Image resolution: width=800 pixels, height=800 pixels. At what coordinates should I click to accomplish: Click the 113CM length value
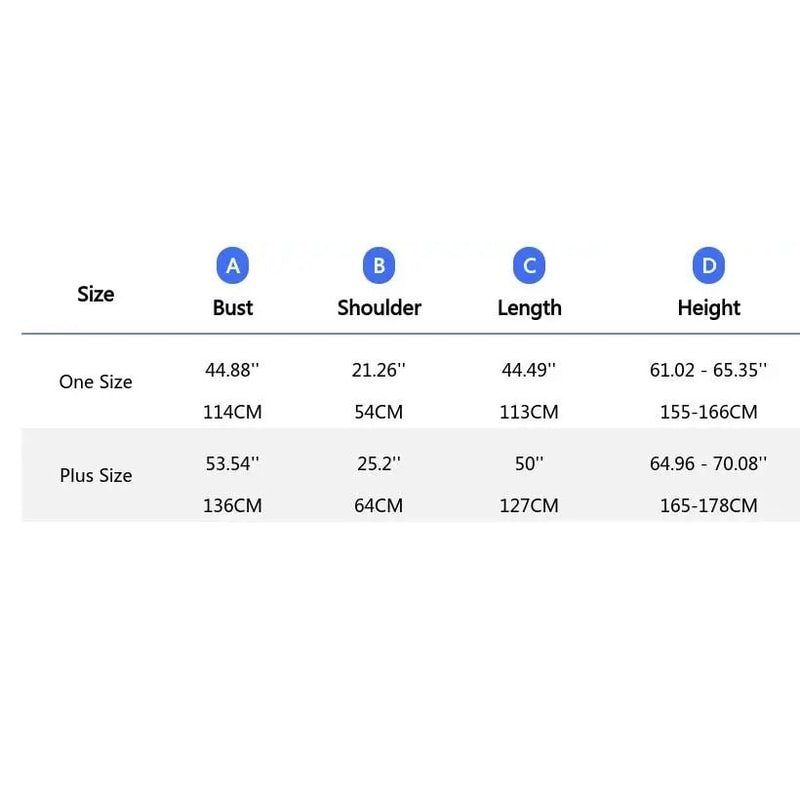(x=529, y=412)
